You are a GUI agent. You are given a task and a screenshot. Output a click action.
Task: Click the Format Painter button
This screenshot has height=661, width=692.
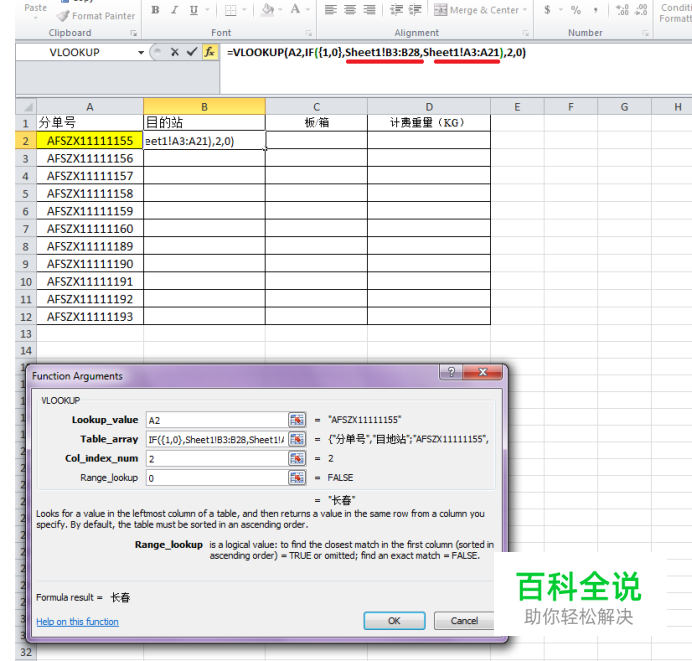96,16
